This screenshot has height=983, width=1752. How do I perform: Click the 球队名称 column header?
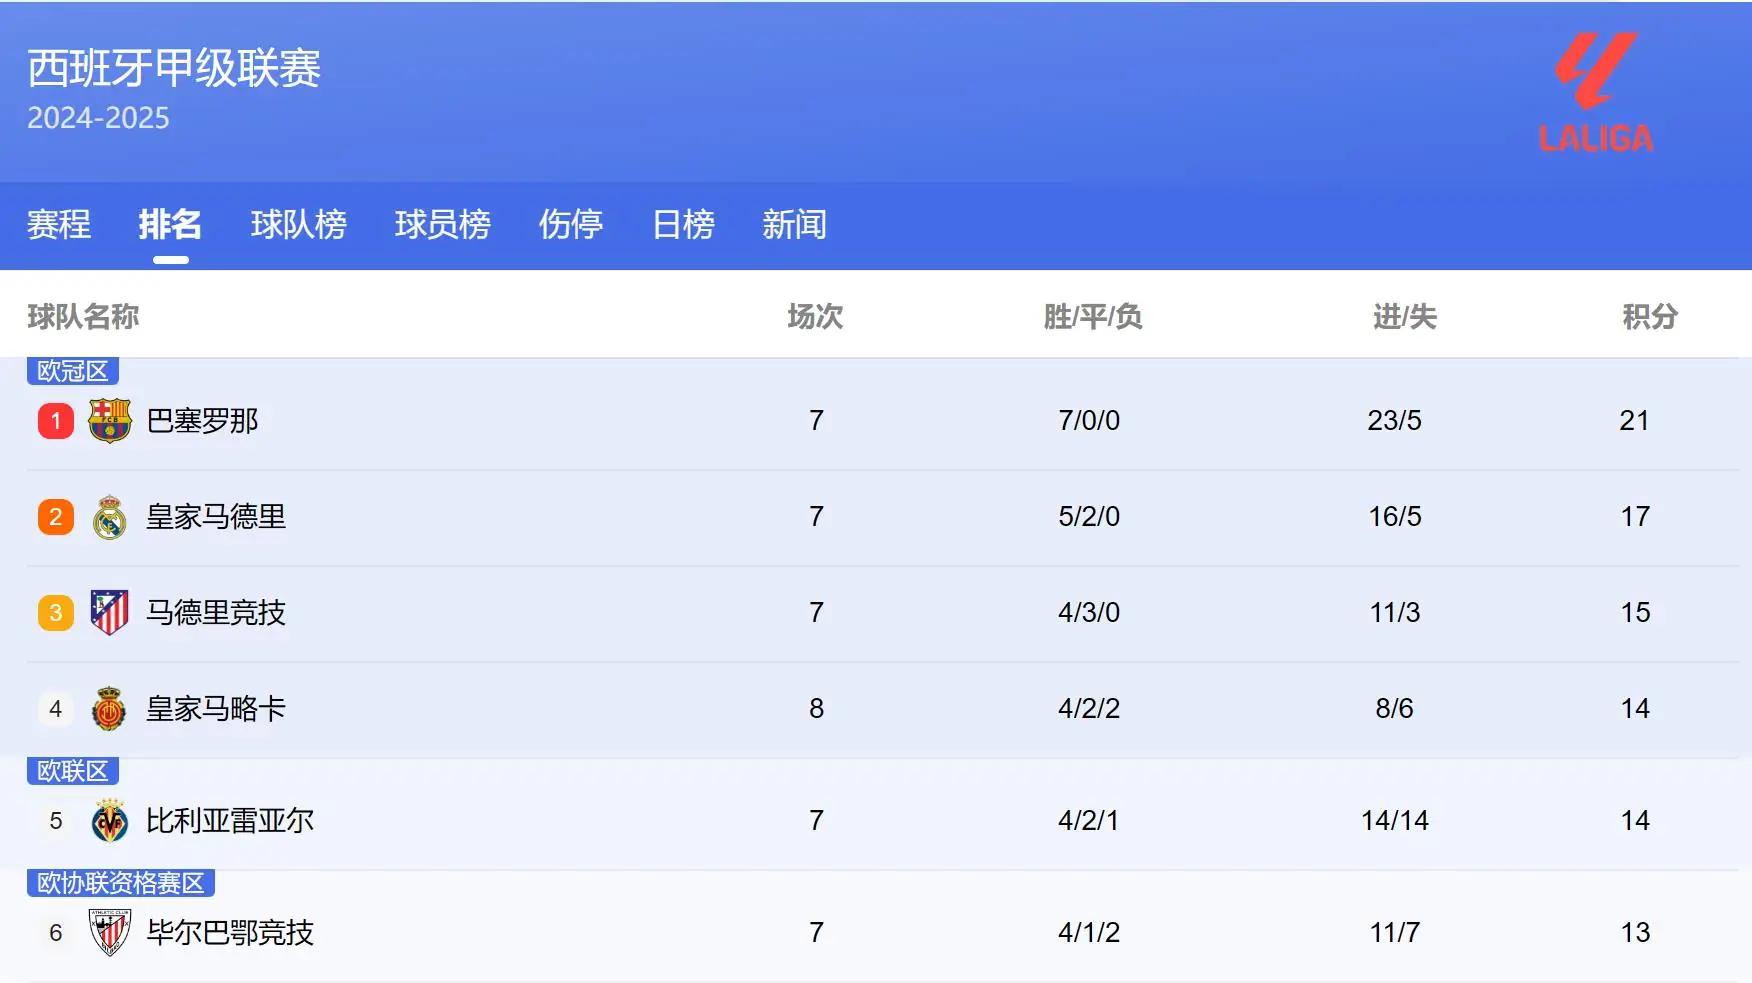coord(83,317)
